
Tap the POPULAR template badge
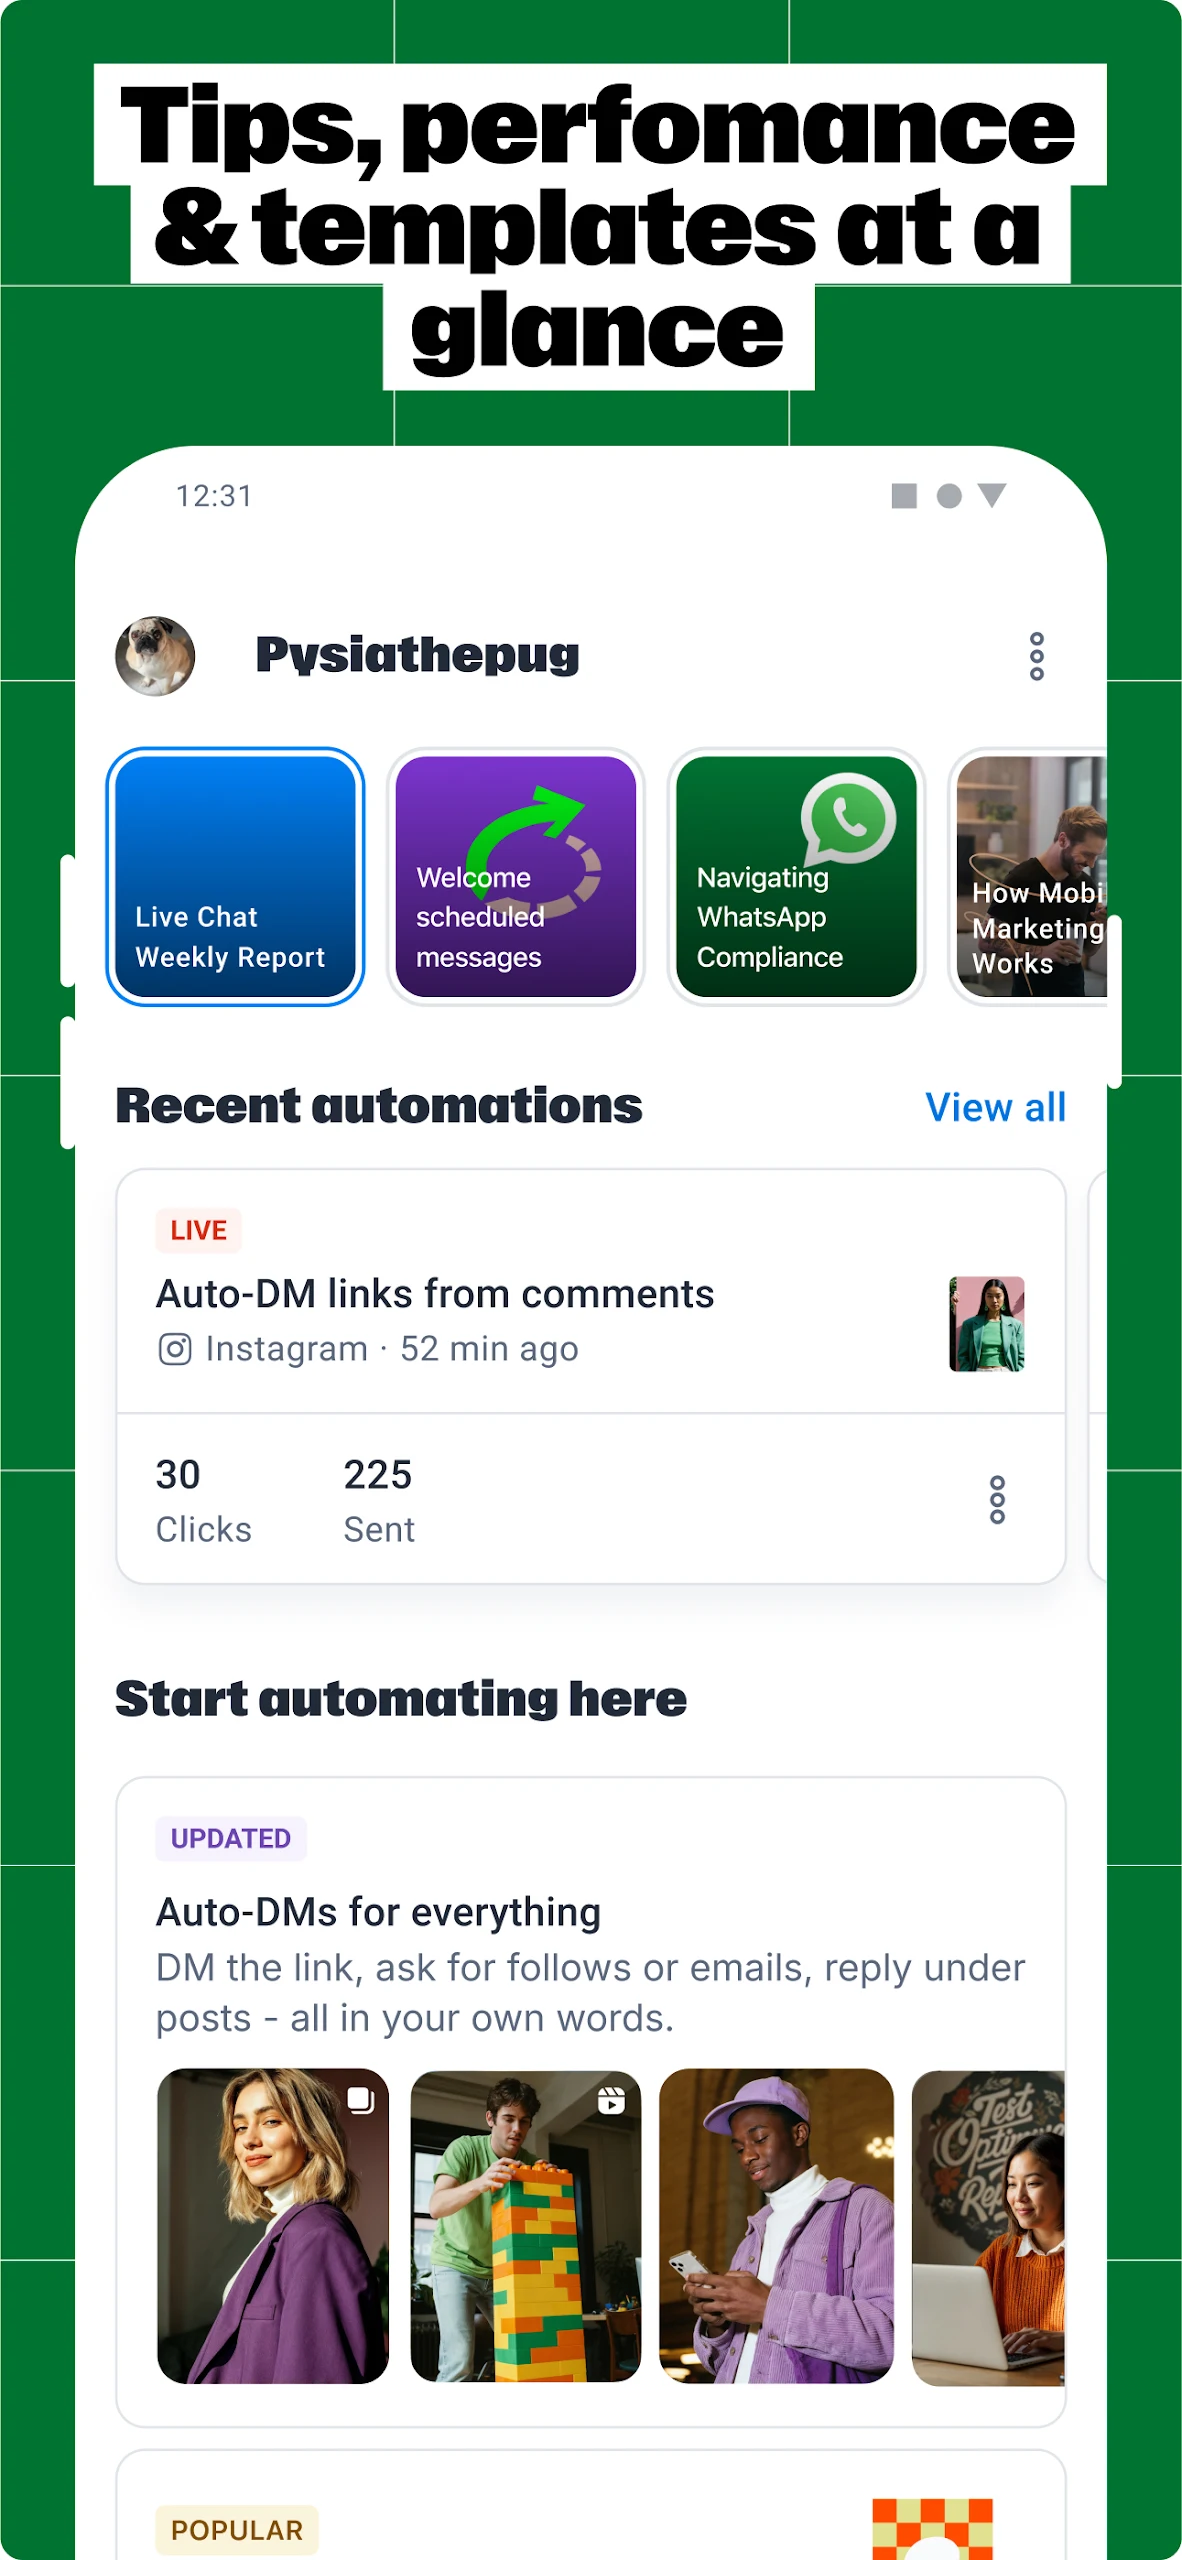[x=237, y=2530]
